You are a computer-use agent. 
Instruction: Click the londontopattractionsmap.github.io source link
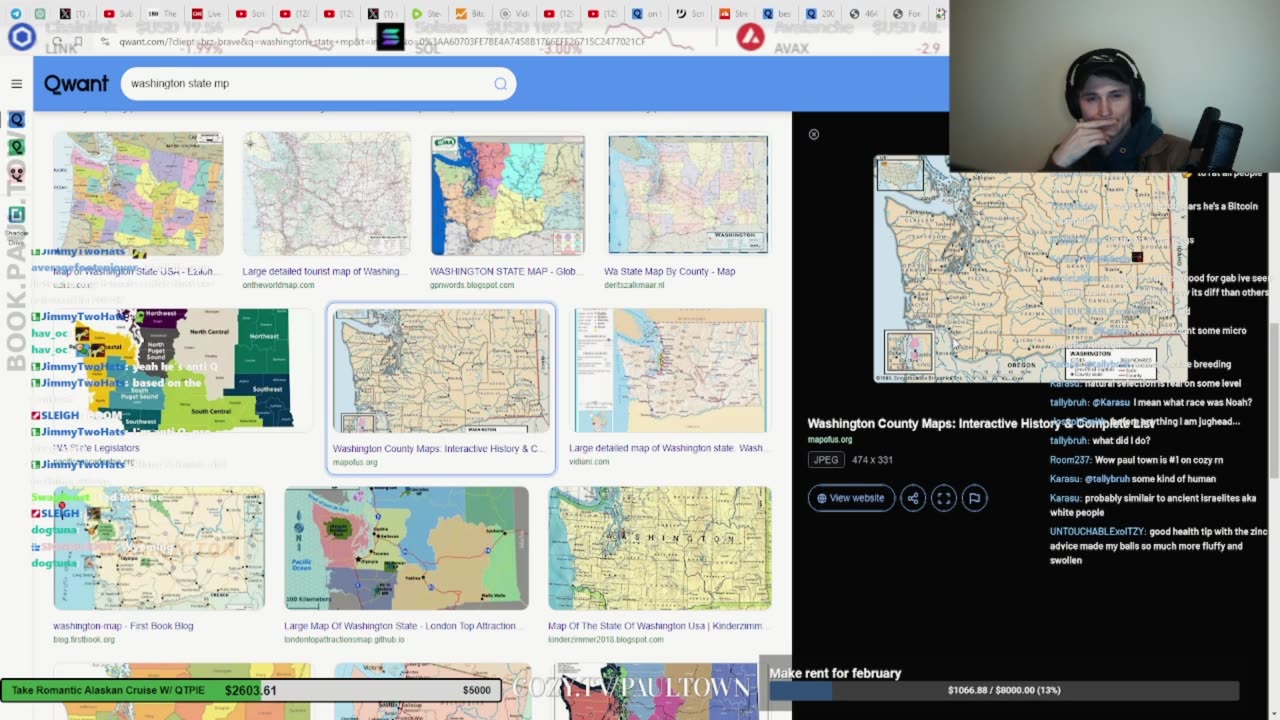coord(344,639)
